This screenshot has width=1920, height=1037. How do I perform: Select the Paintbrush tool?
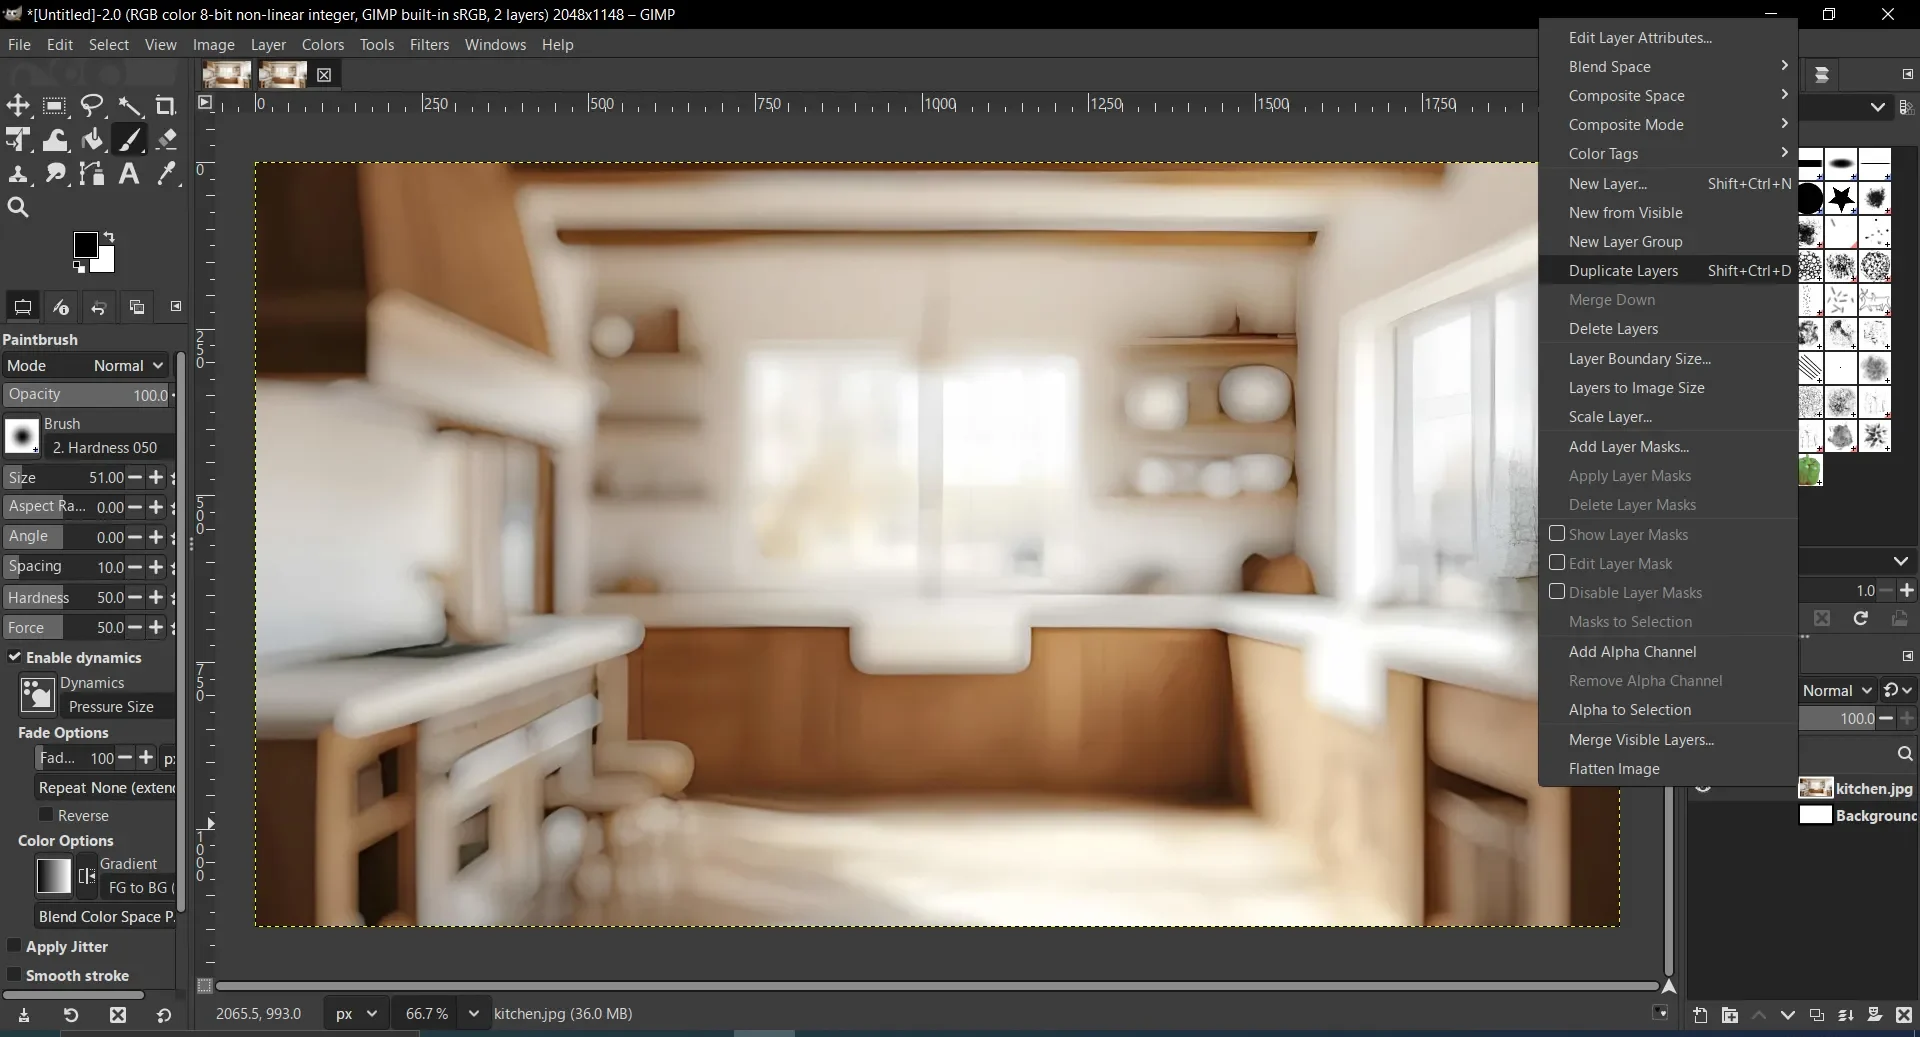tap(129, 140)
